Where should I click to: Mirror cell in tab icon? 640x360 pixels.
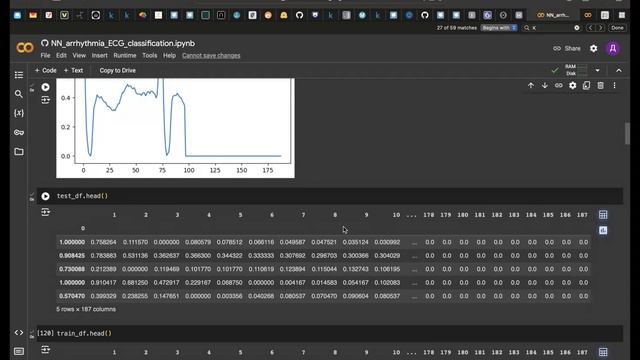(x=587, y=85)
